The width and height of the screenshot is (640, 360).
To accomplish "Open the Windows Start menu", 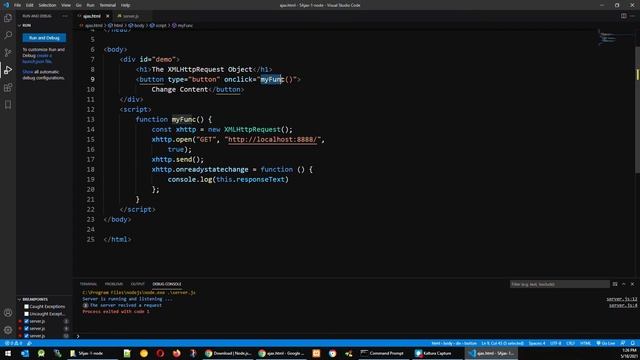I will pyautogui.click(x=8, y=353).
